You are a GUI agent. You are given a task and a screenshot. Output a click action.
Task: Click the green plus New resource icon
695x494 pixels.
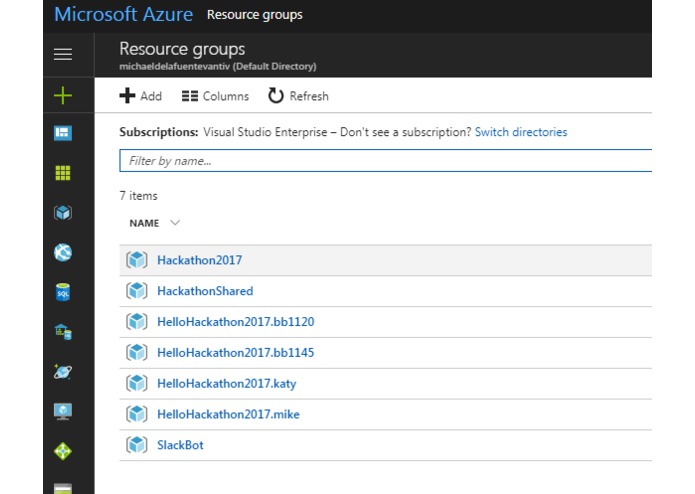tap(62, 95)
